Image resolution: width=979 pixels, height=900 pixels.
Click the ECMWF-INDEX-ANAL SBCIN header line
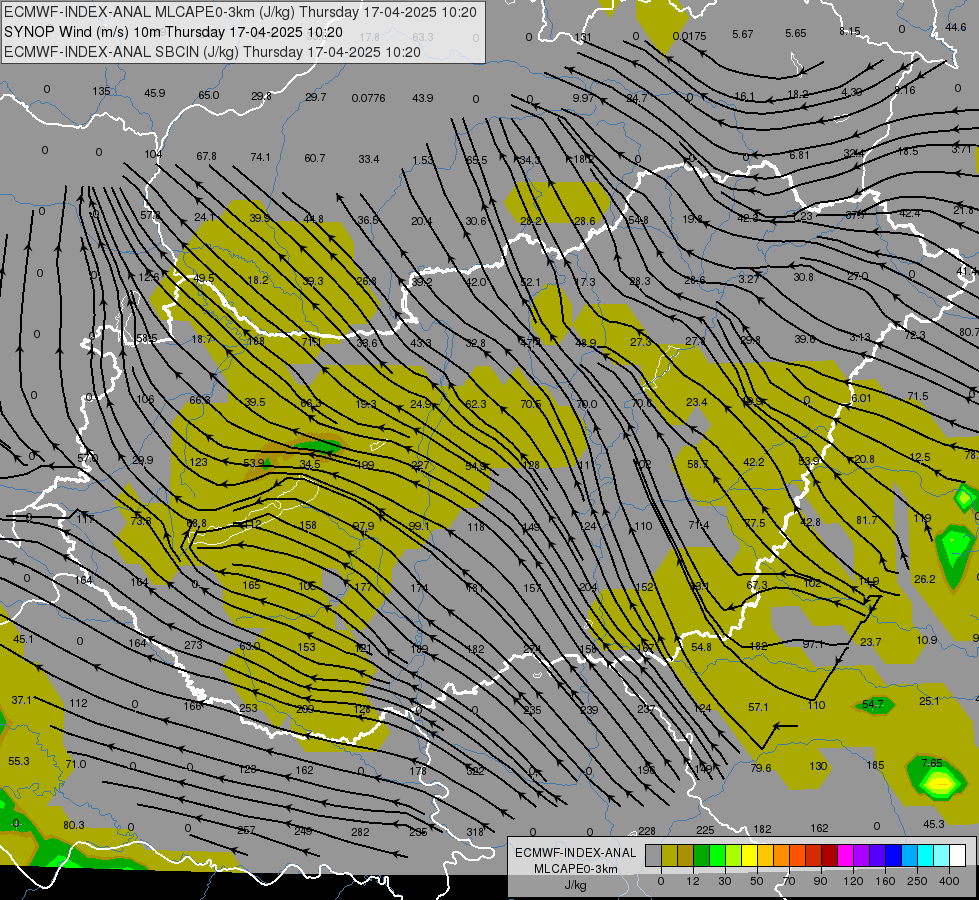212,52
